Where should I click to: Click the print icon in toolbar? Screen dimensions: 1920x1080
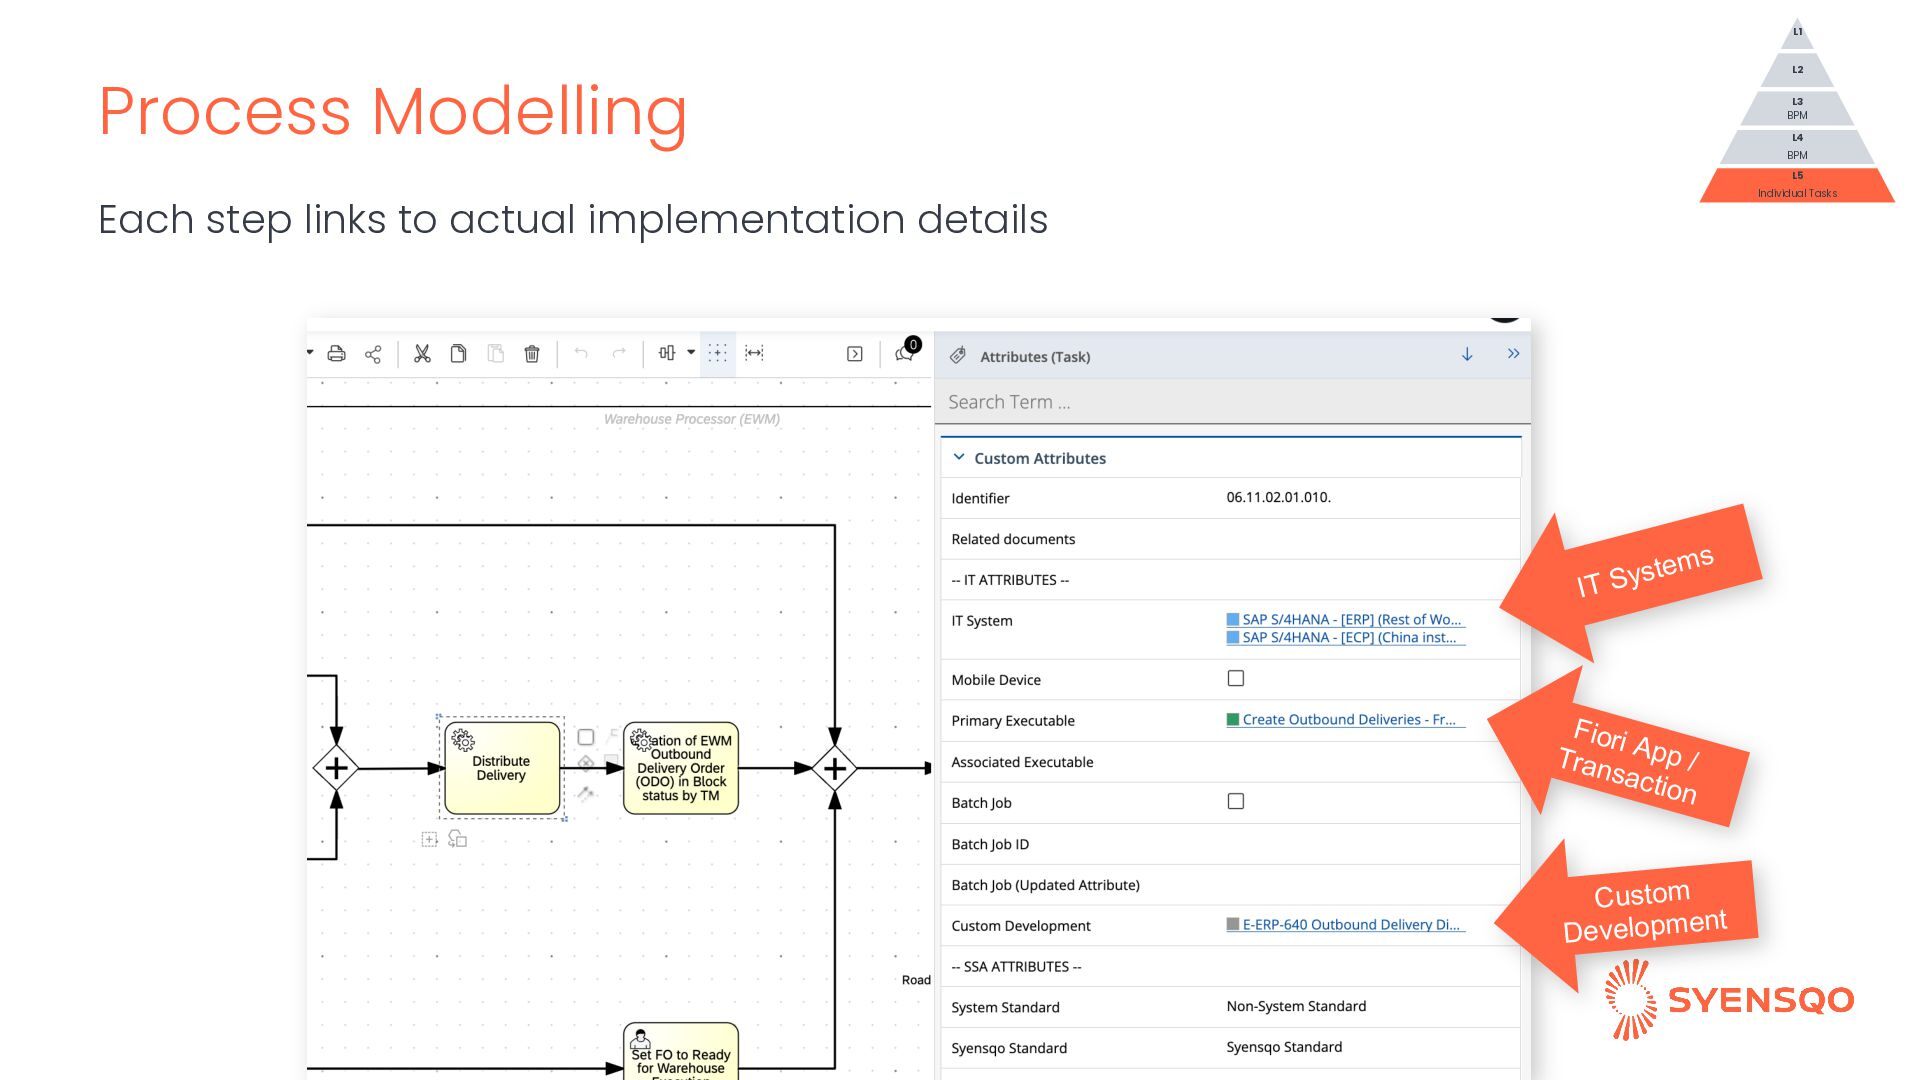click(x=337, y=354)
